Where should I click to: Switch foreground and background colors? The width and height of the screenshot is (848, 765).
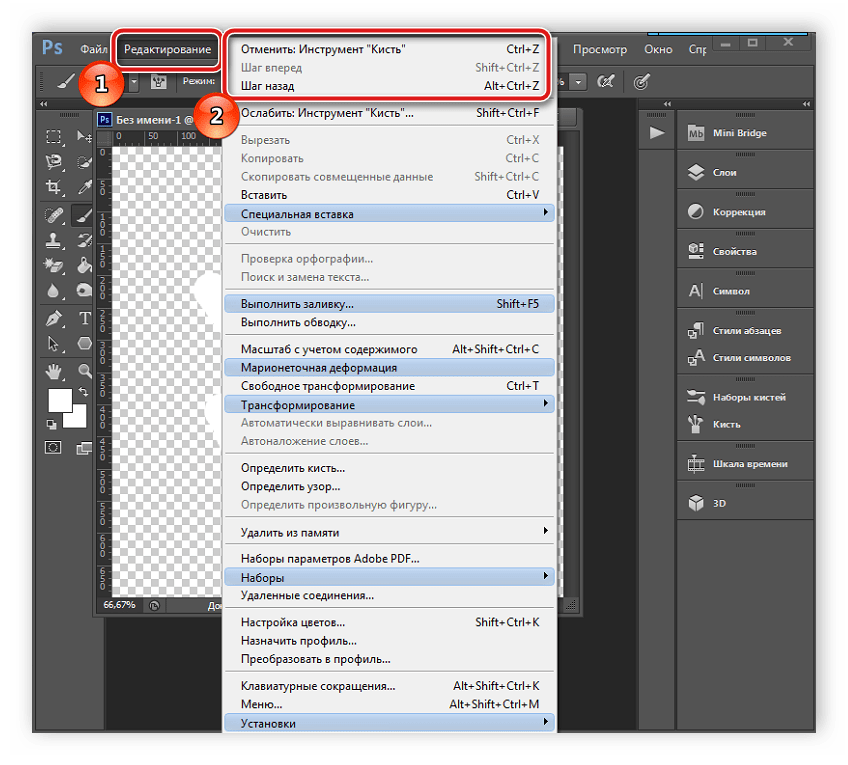(x=84, y=393)
